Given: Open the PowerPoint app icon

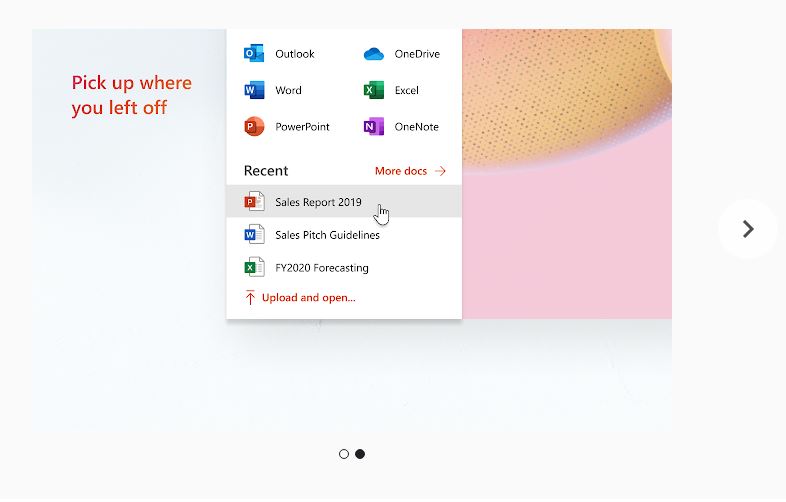Looking at the screenshot, I should click(x=254, y=126).
